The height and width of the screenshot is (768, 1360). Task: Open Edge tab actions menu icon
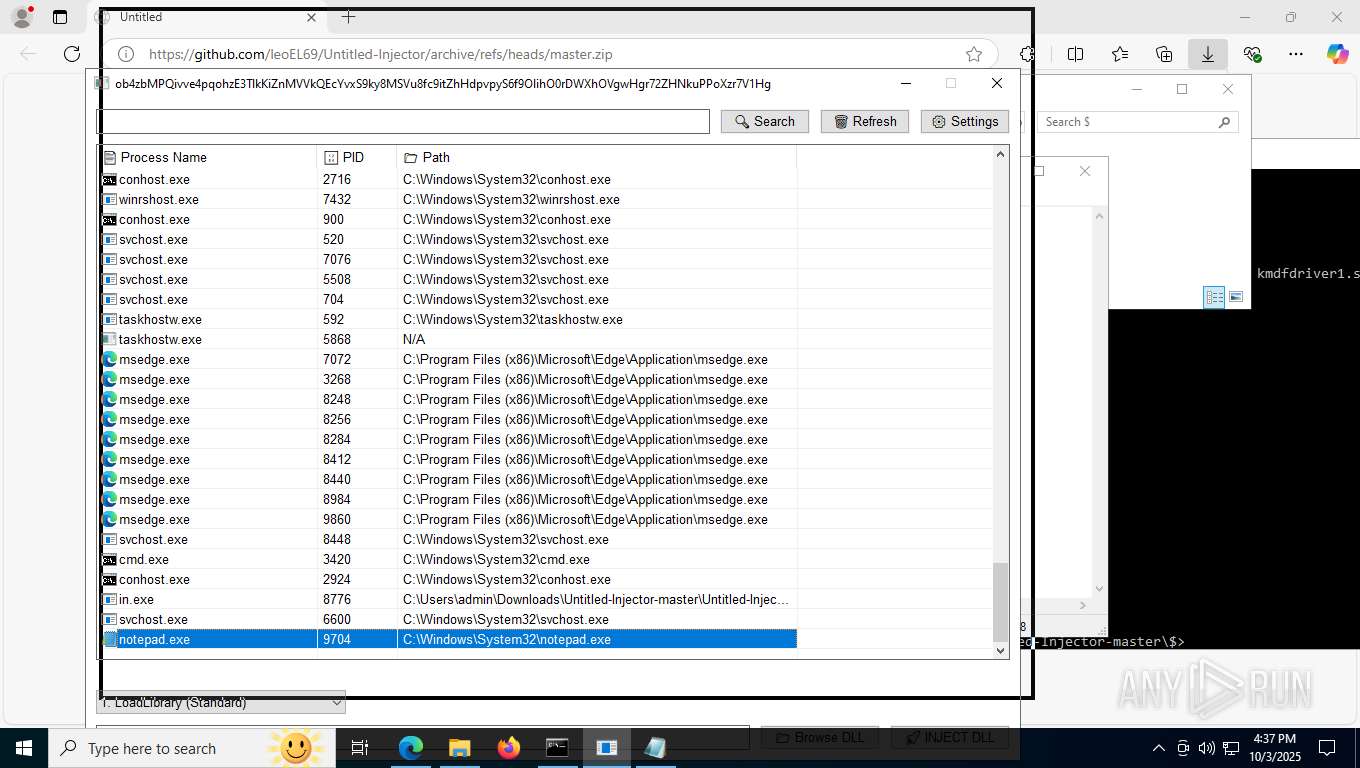(x=60, y=17)
